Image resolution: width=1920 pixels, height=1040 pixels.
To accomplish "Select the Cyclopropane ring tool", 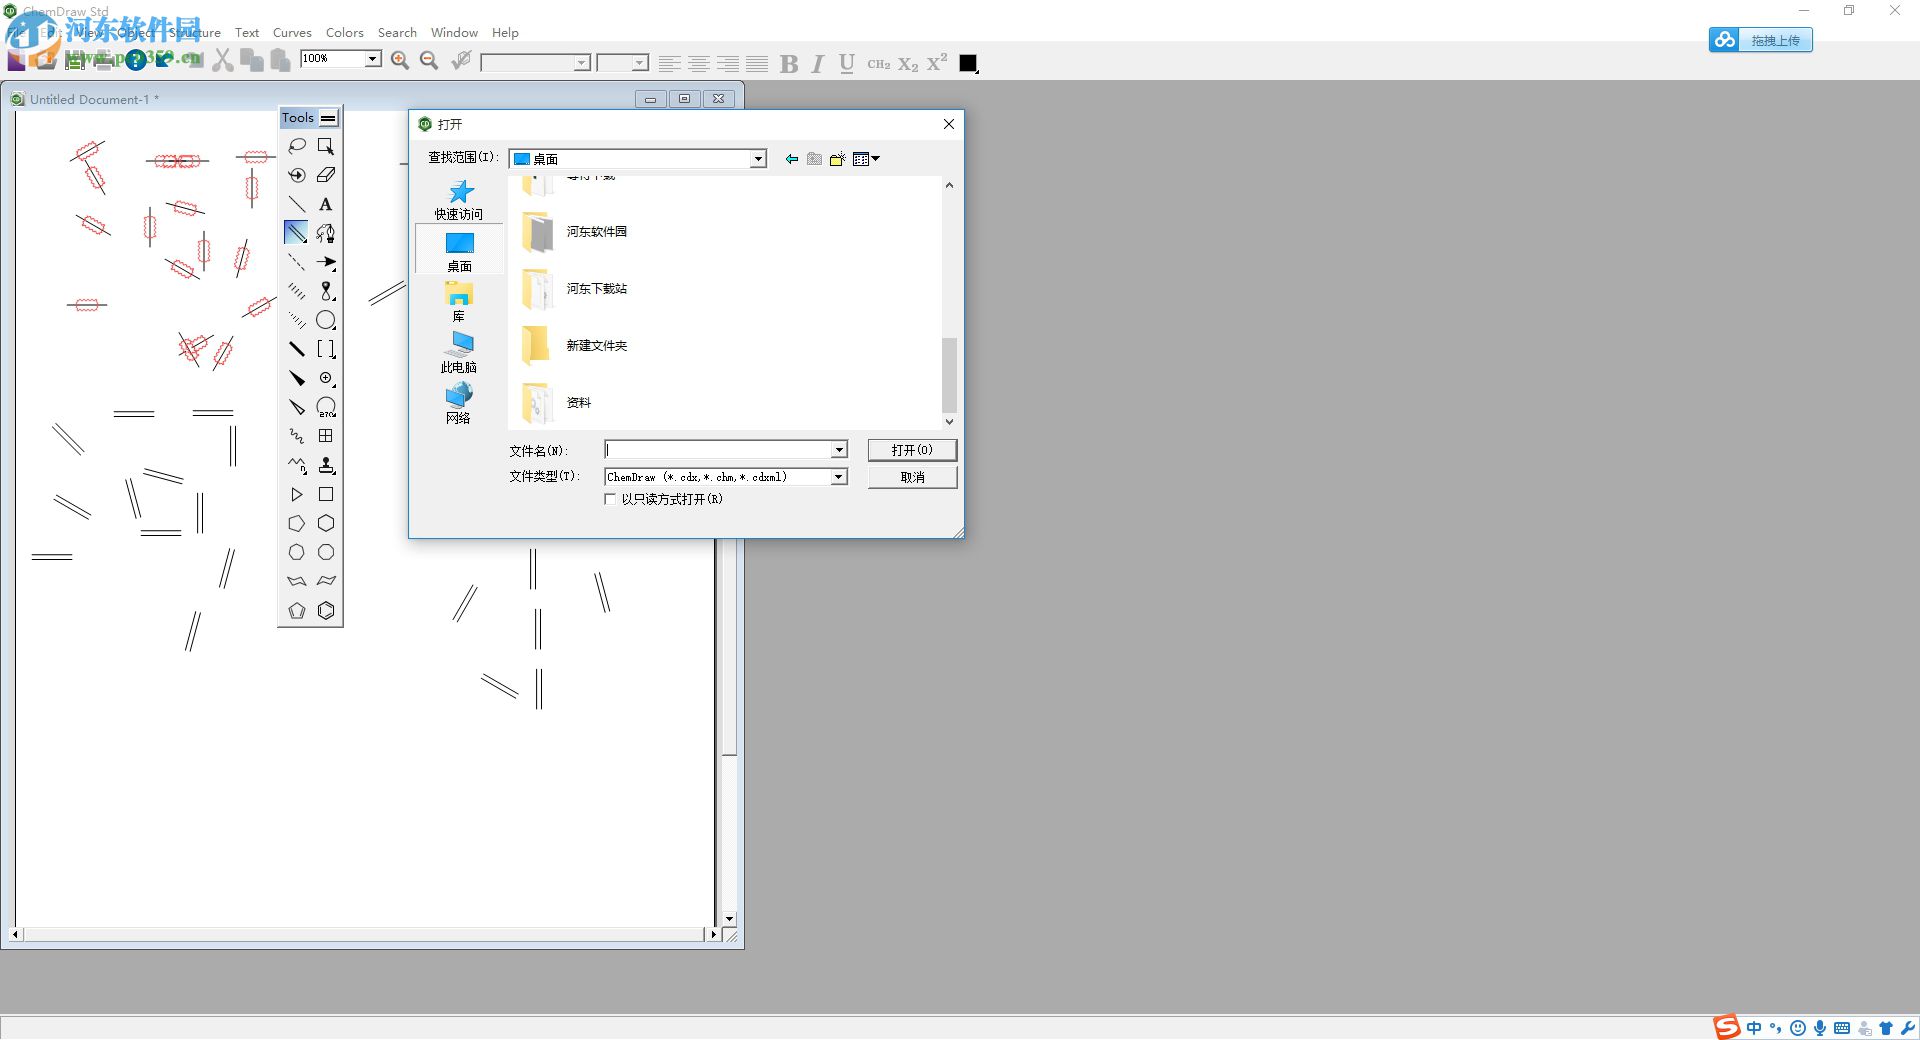I will pyautogui.click(x=297, y=494).
